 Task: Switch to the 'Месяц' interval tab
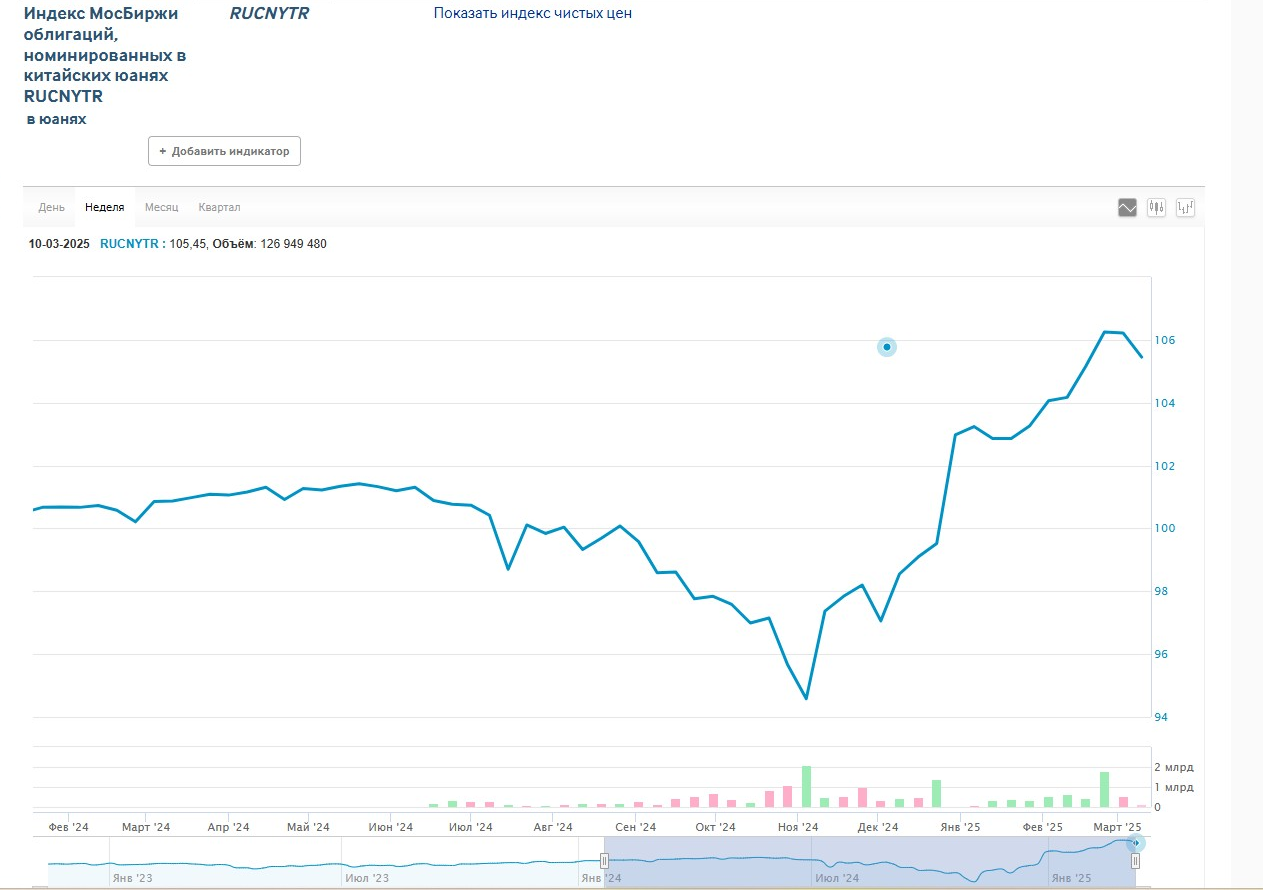(161, 207)
